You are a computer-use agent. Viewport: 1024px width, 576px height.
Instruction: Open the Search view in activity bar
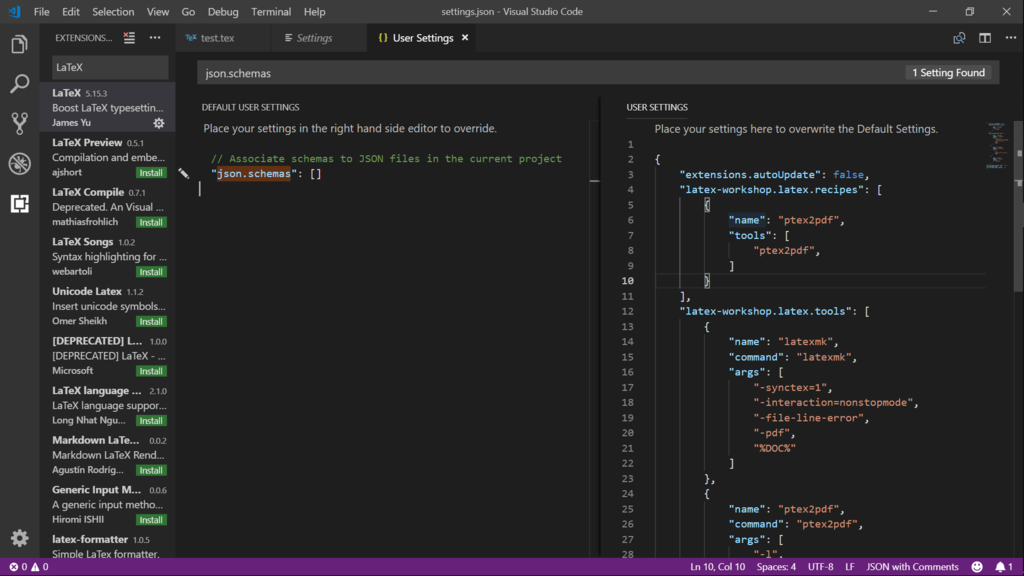[x=20, y=84]
